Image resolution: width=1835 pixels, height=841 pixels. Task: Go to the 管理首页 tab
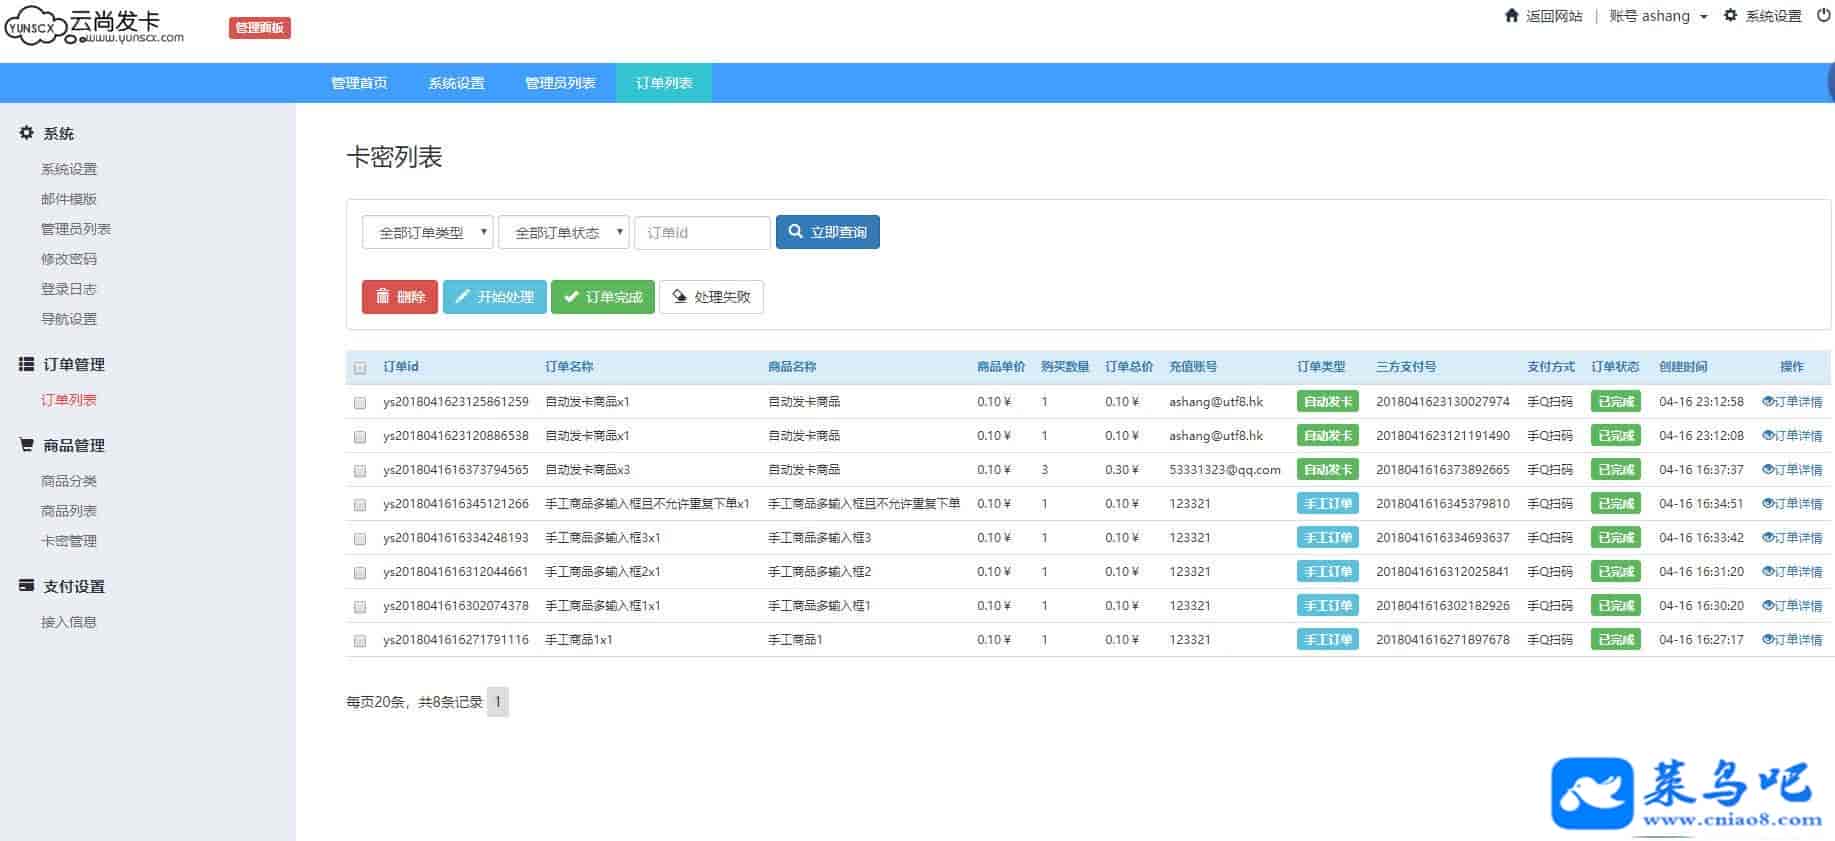[x=359, y=83]
